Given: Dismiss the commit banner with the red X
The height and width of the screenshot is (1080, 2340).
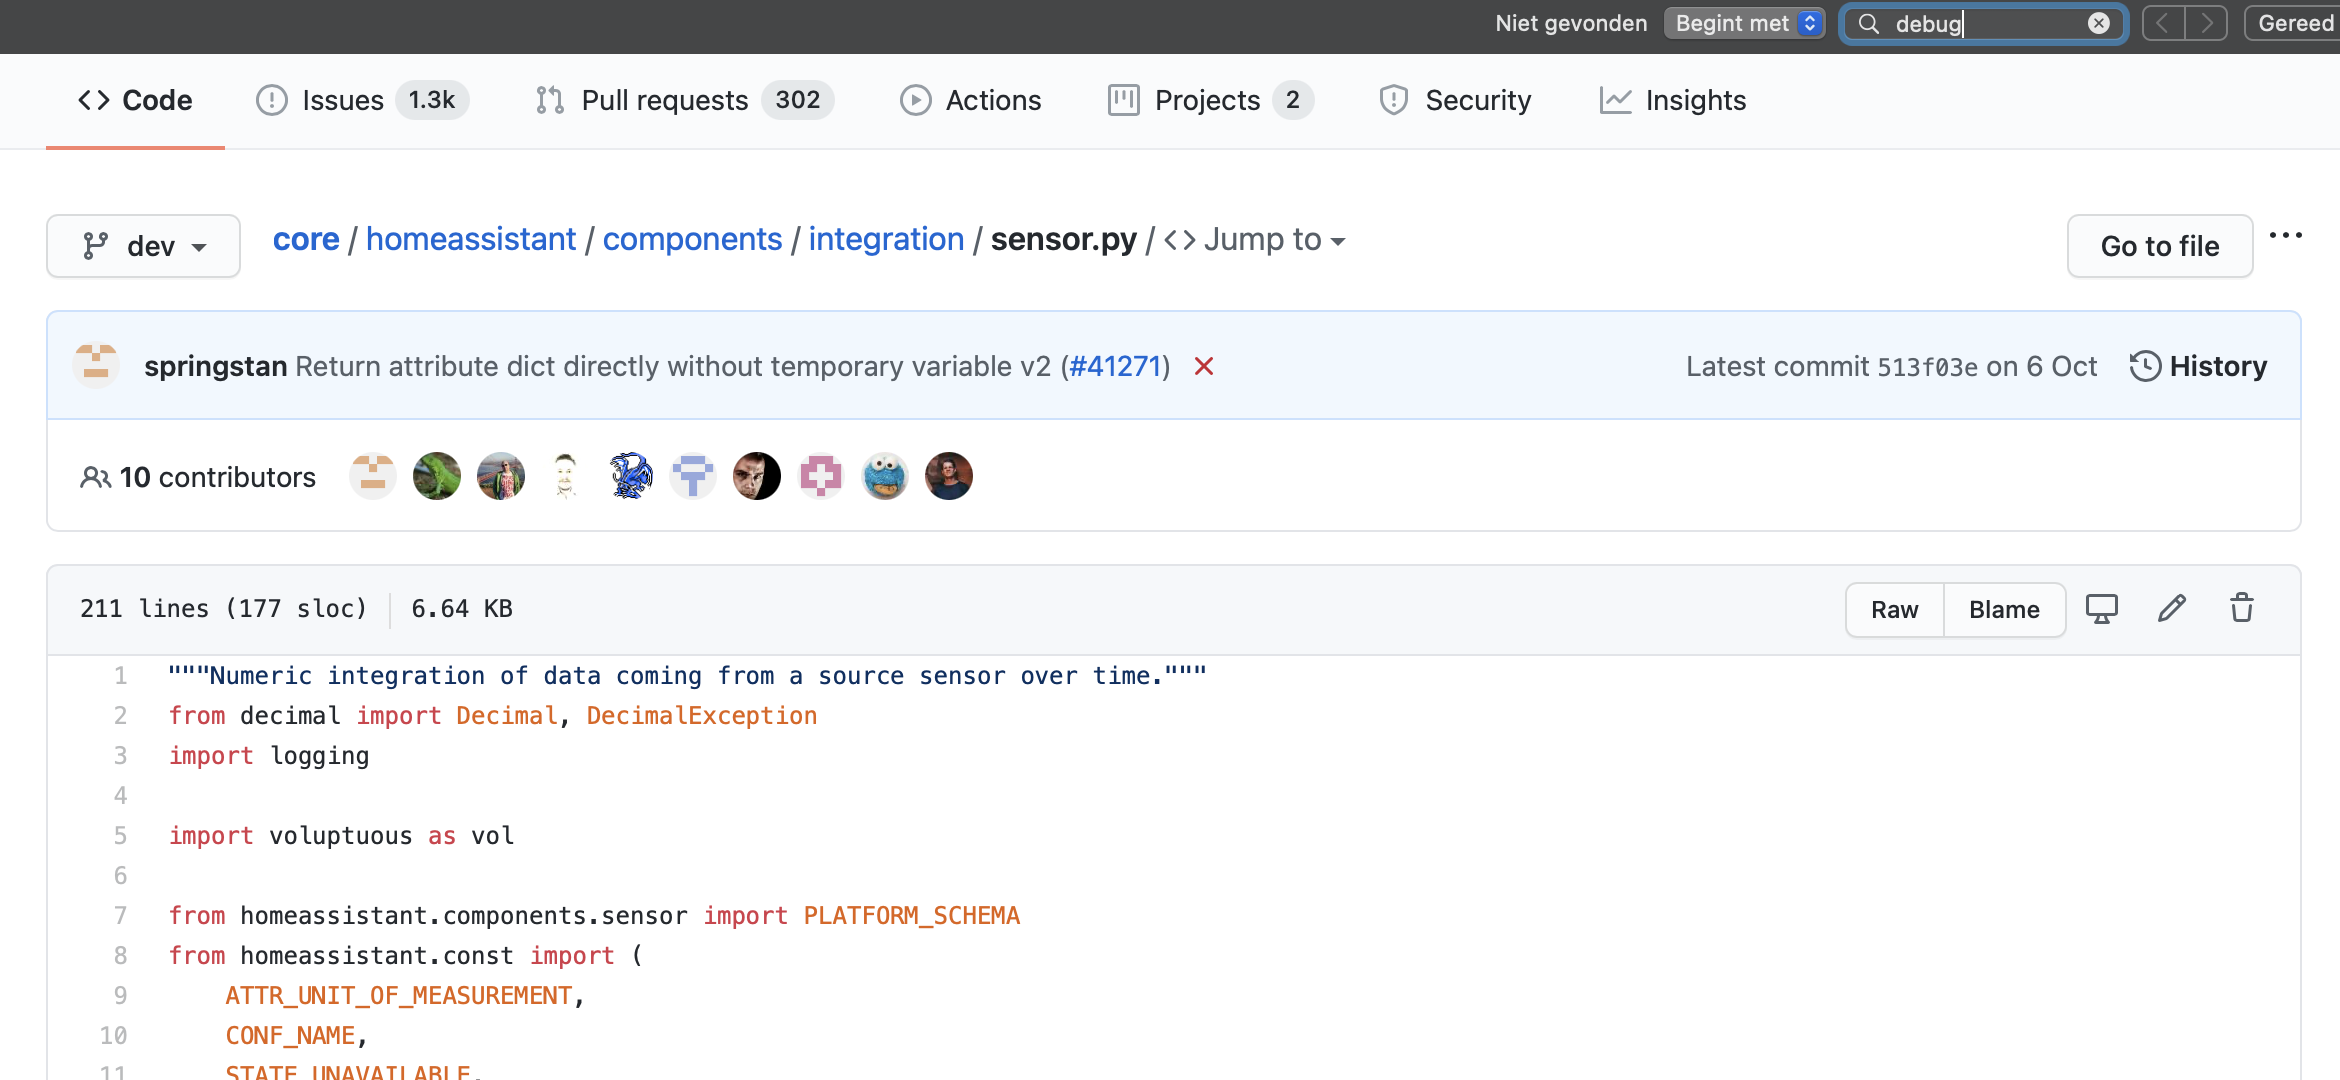Looking at the screenshot, I should [x=1203, y=366].
